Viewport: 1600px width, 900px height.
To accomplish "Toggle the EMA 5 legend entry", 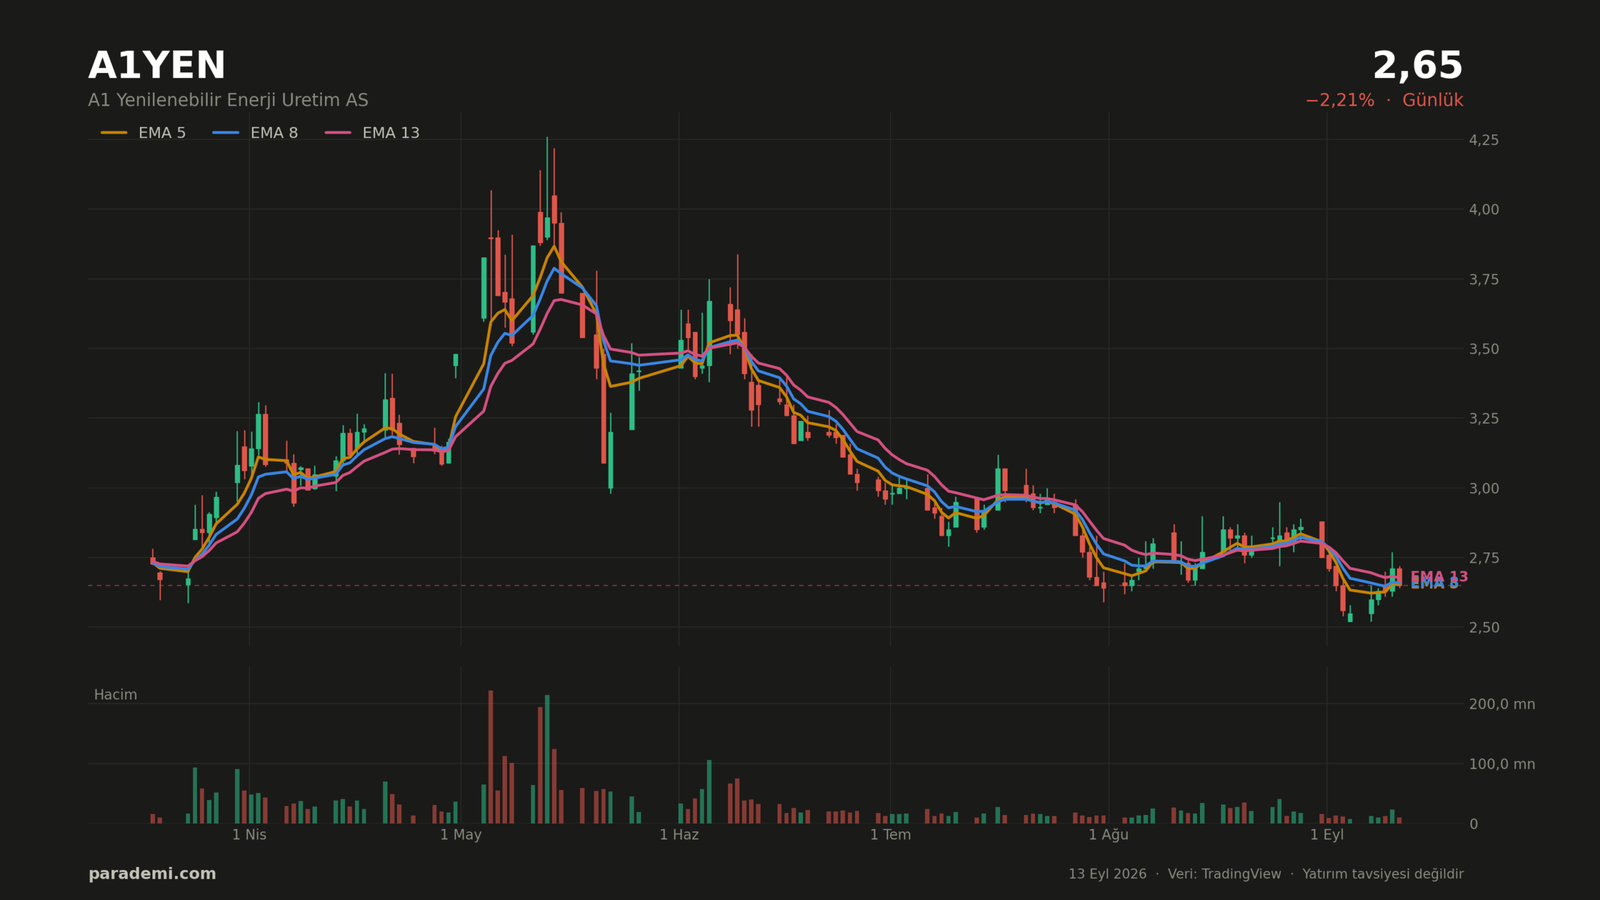I will 143,133.
